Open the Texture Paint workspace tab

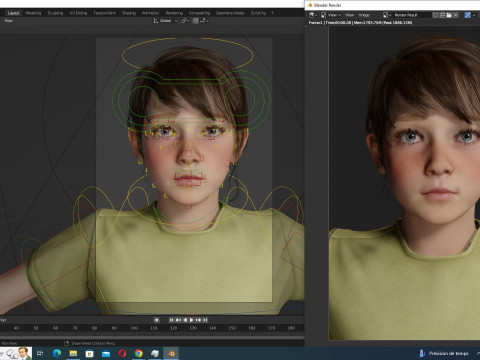point(104,13)
